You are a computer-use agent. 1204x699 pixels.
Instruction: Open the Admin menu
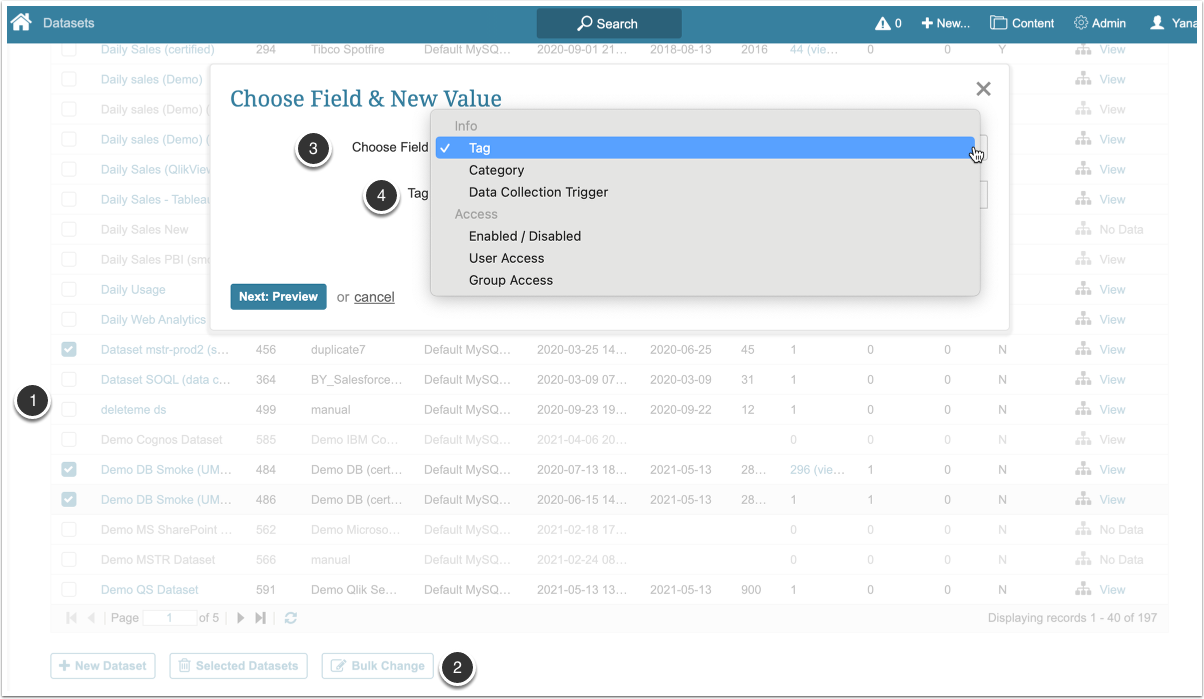pos(1100,23)
